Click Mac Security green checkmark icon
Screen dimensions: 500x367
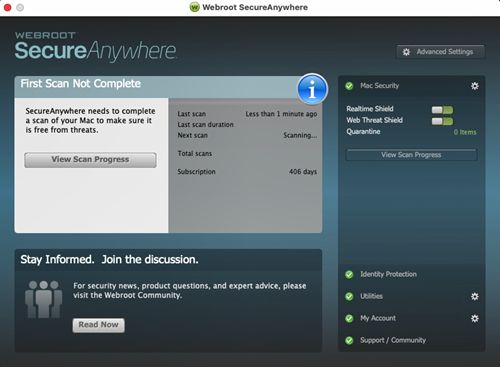(349, 86)
